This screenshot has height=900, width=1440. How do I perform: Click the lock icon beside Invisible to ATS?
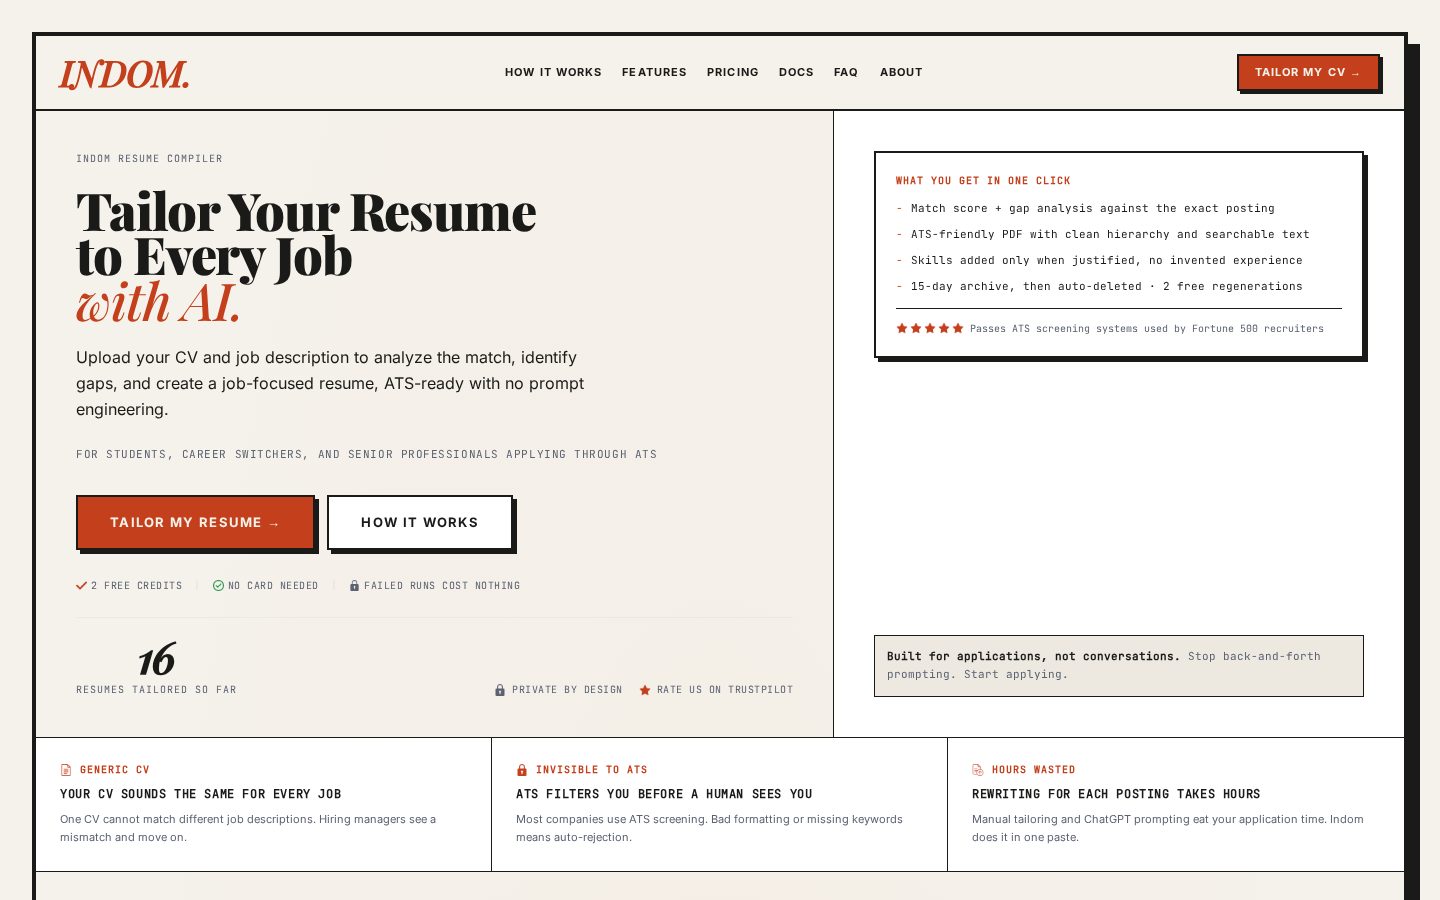click(x=522, y=770)
